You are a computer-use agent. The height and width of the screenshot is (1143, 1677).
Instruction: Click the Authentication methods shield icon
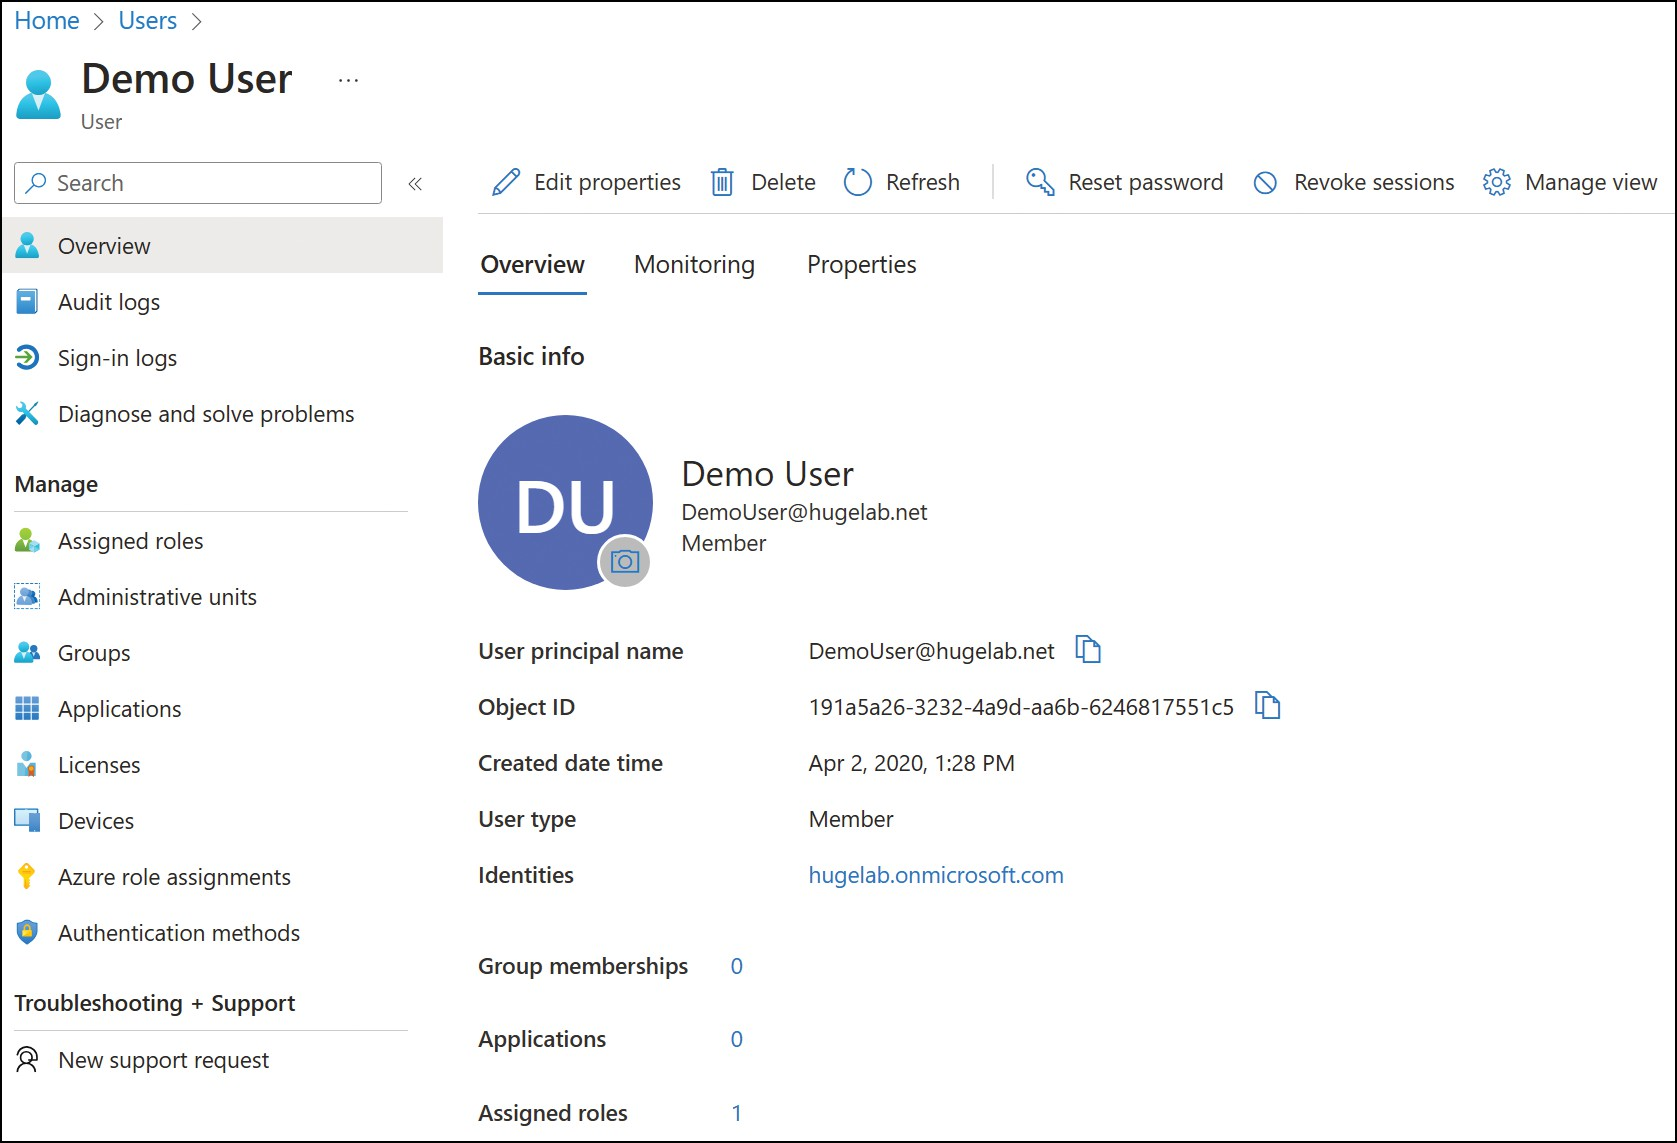tap(28, 933)
